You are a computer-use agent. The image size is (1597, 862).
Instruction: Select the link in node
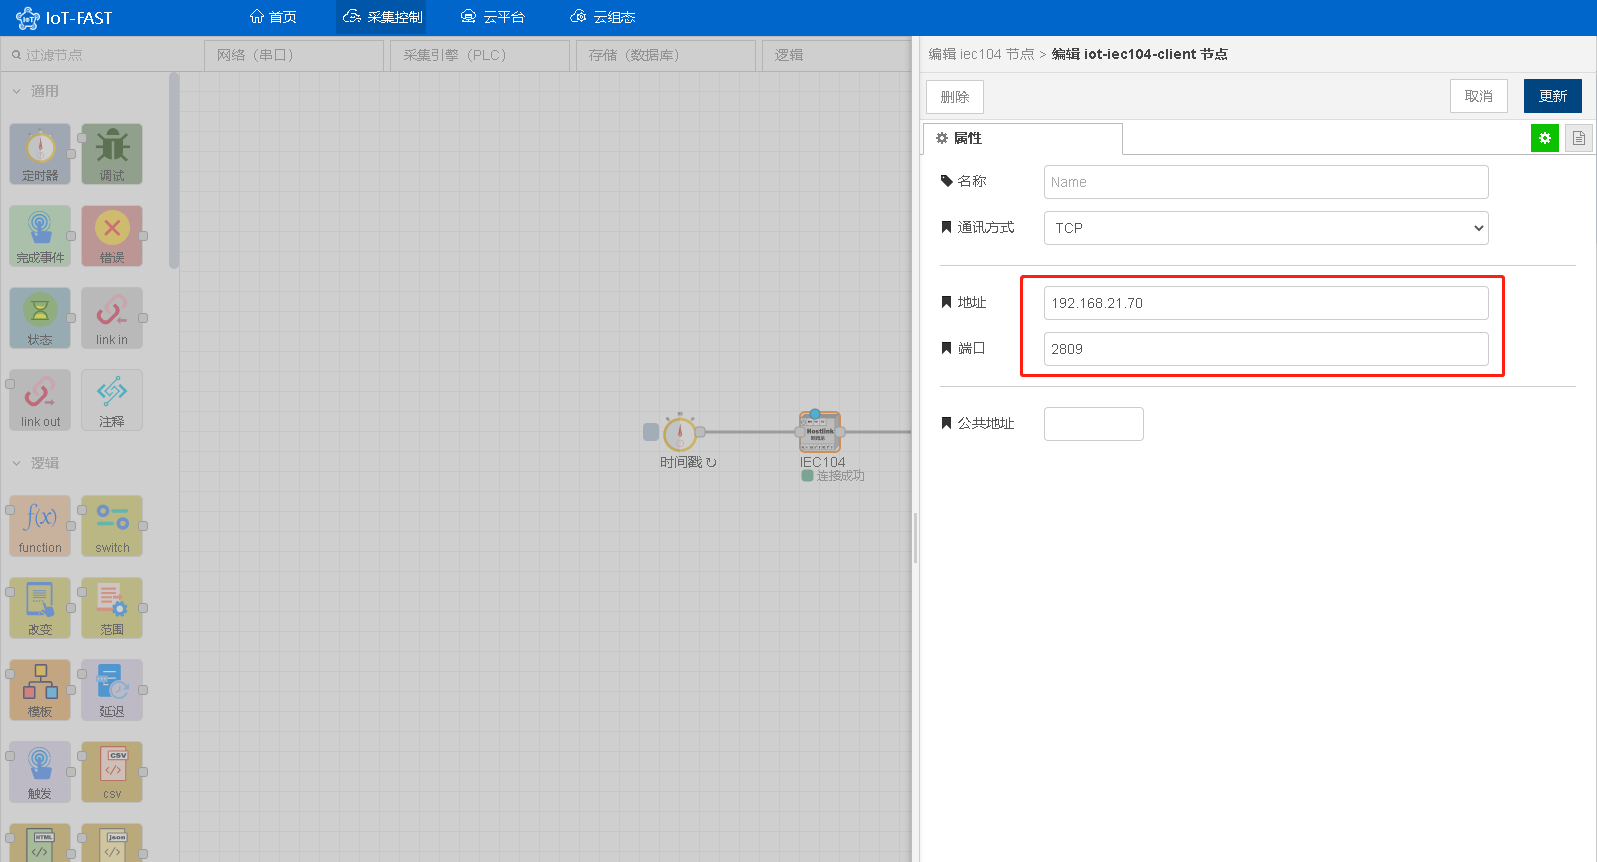click(112, 318)
